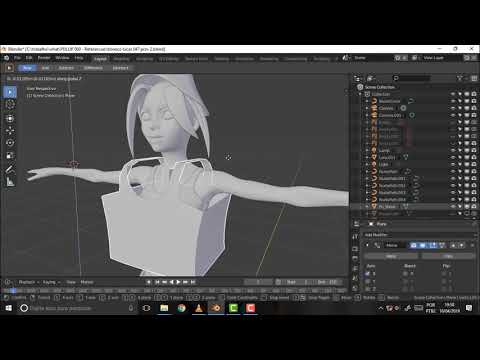Open the timeline editor type selector
The height and width of the screenshot is (360, 480).
point(8,282)
